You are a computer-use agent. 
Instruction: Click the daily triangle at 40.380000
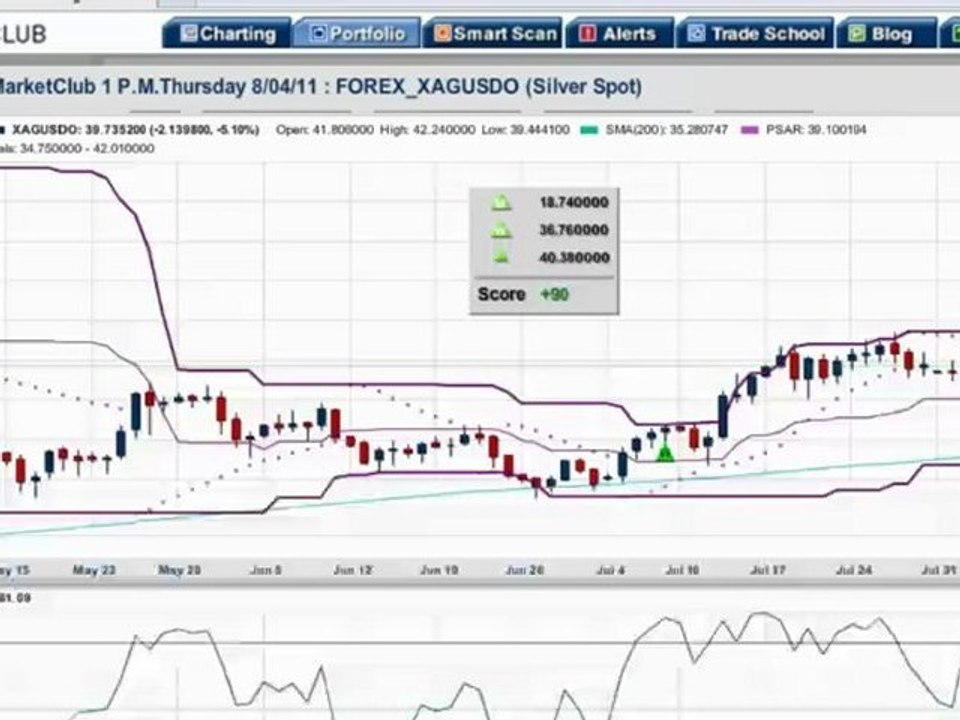pyautogui.click(x=501, y=257)
